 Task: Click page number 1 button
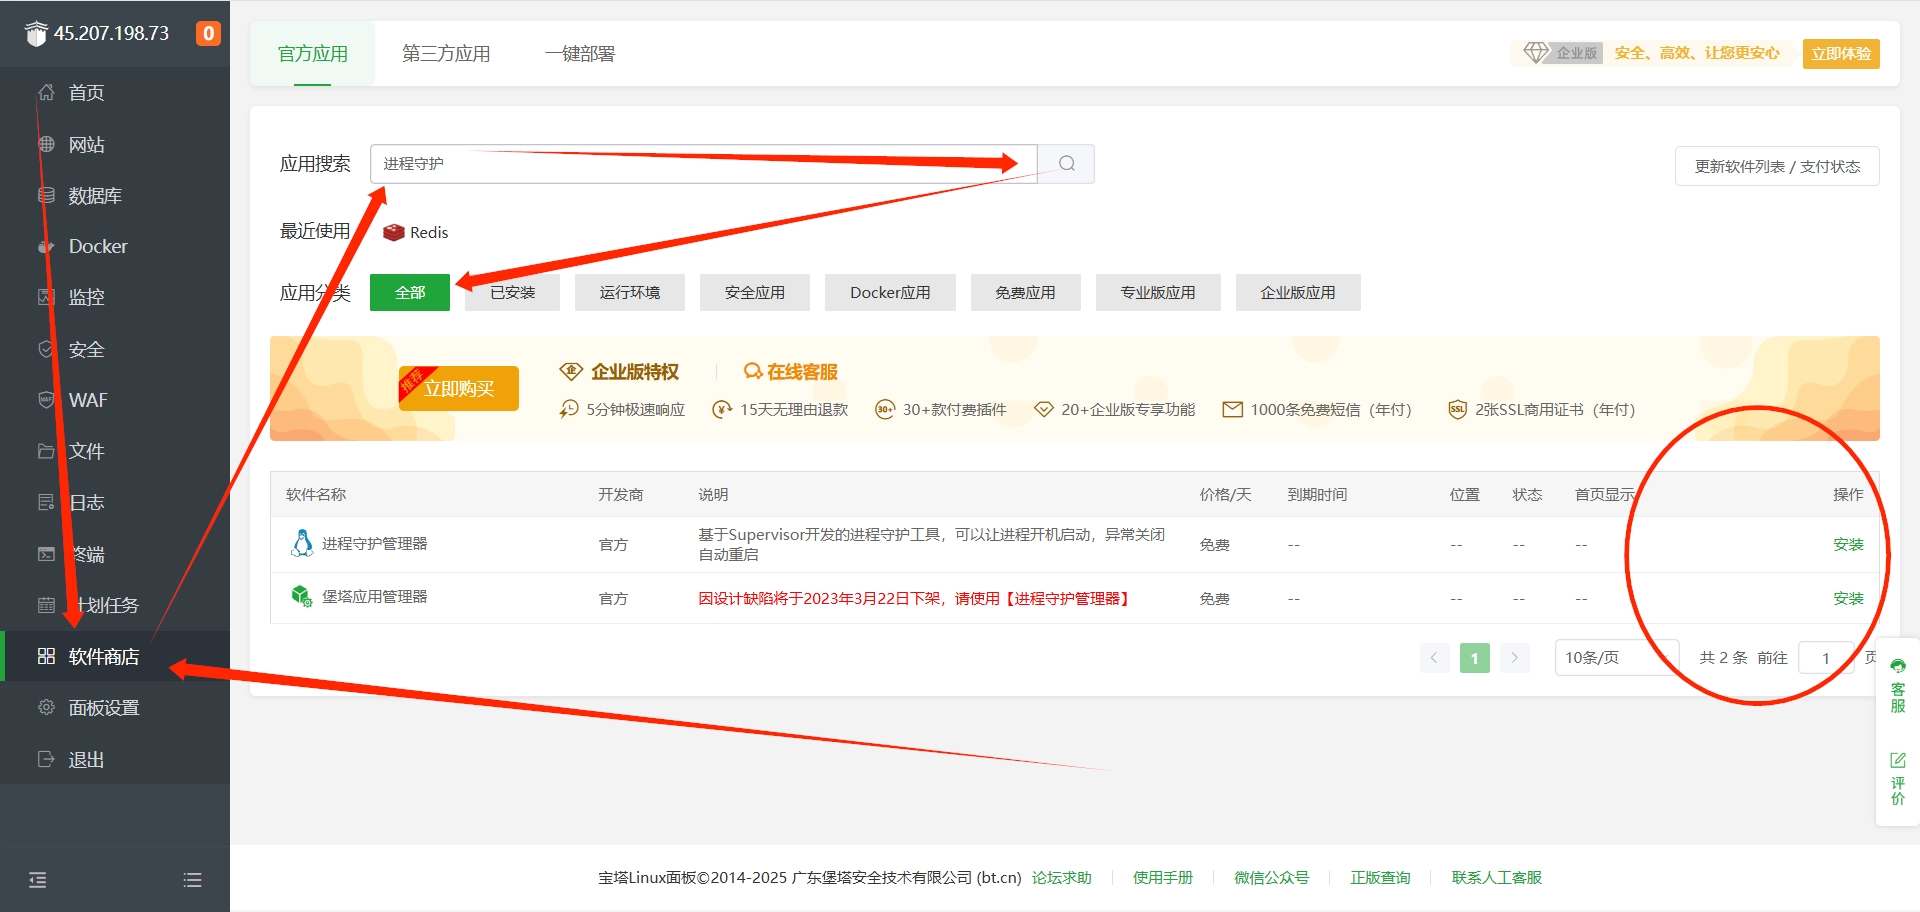(1474, 657)
